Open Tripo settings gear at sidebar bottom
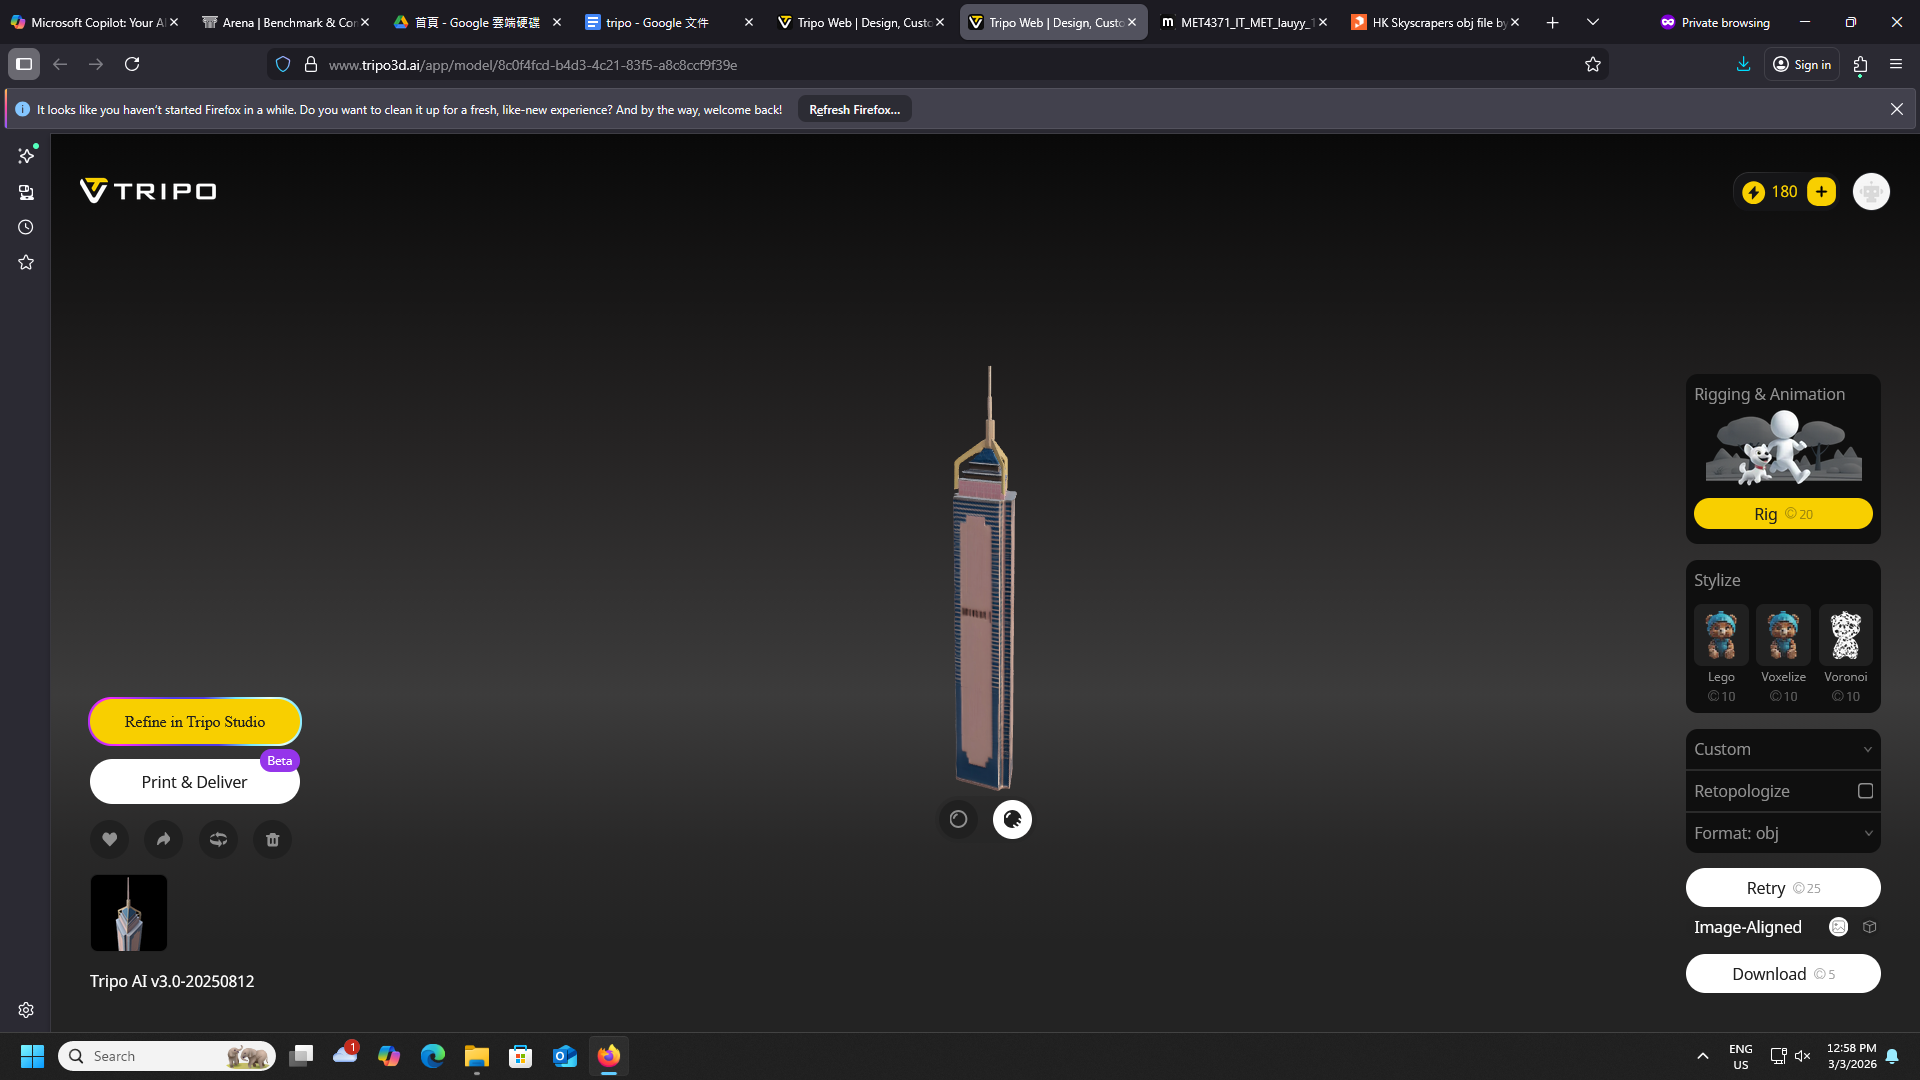This screenshot has height=1080, width=1920. (26, 1010)
